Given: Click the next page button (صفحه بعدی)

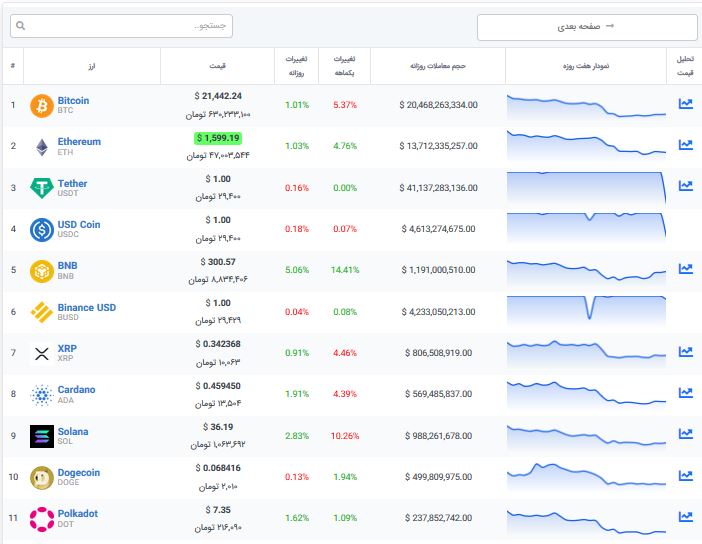Looking at the screenshot, I should (586, 27).
